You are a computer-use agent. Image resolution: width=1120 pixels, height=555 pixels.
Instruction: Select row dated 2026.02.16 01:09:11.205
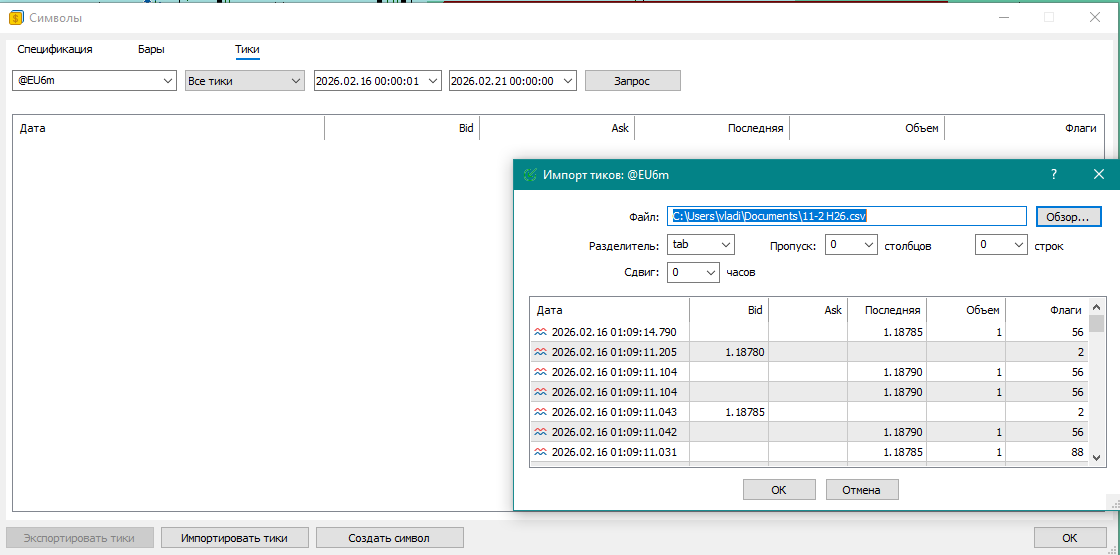click(809, 352)
